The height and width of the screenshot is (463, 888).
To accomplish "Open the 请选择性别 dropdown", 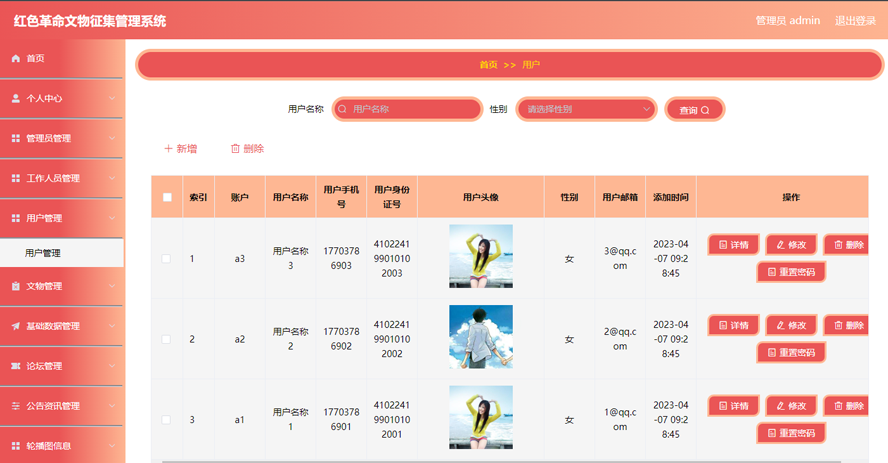I will [x=586, y=109].
